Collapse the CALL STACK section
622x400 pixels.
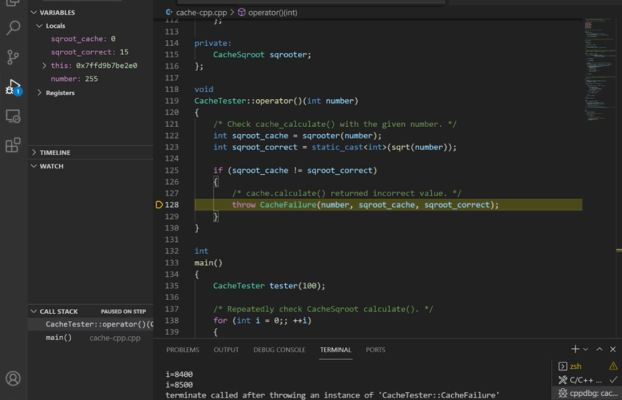(x=34, y=312)
